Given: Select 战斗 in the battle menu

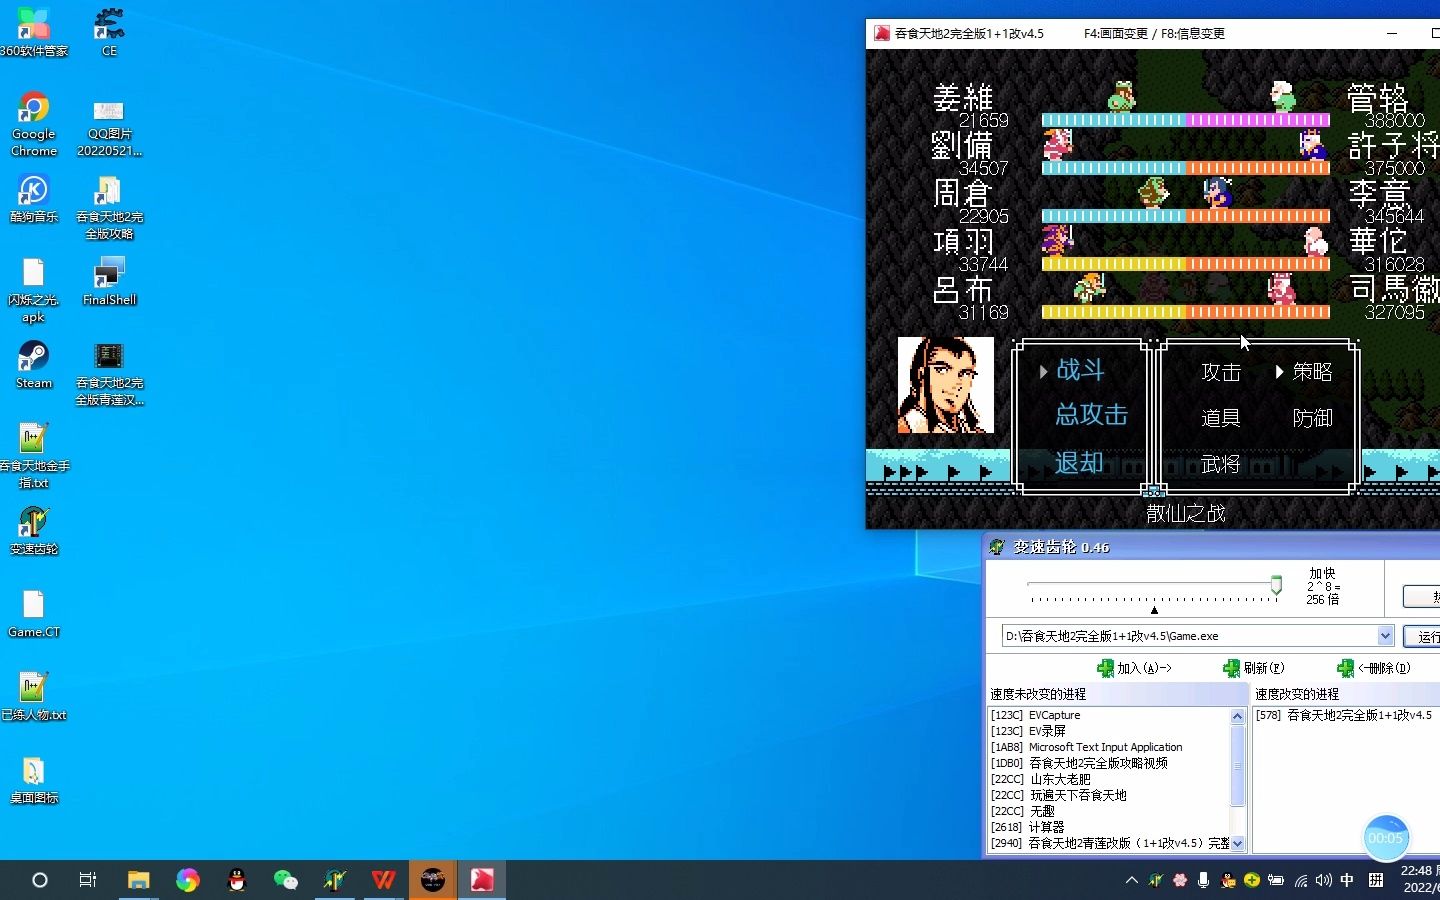Looking at the screenshot, I should [1080, 370].
